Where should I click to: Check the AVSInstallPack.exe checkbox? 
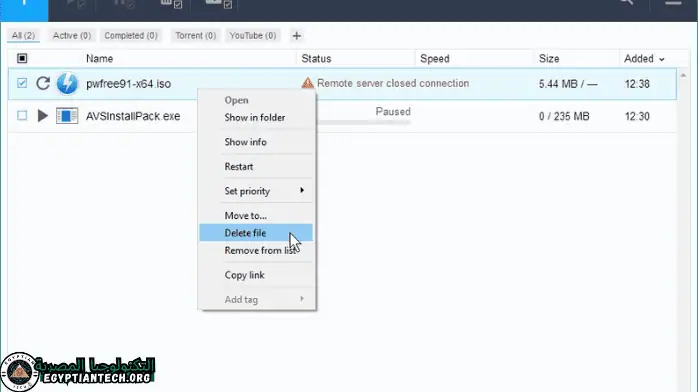pos(22,116)
